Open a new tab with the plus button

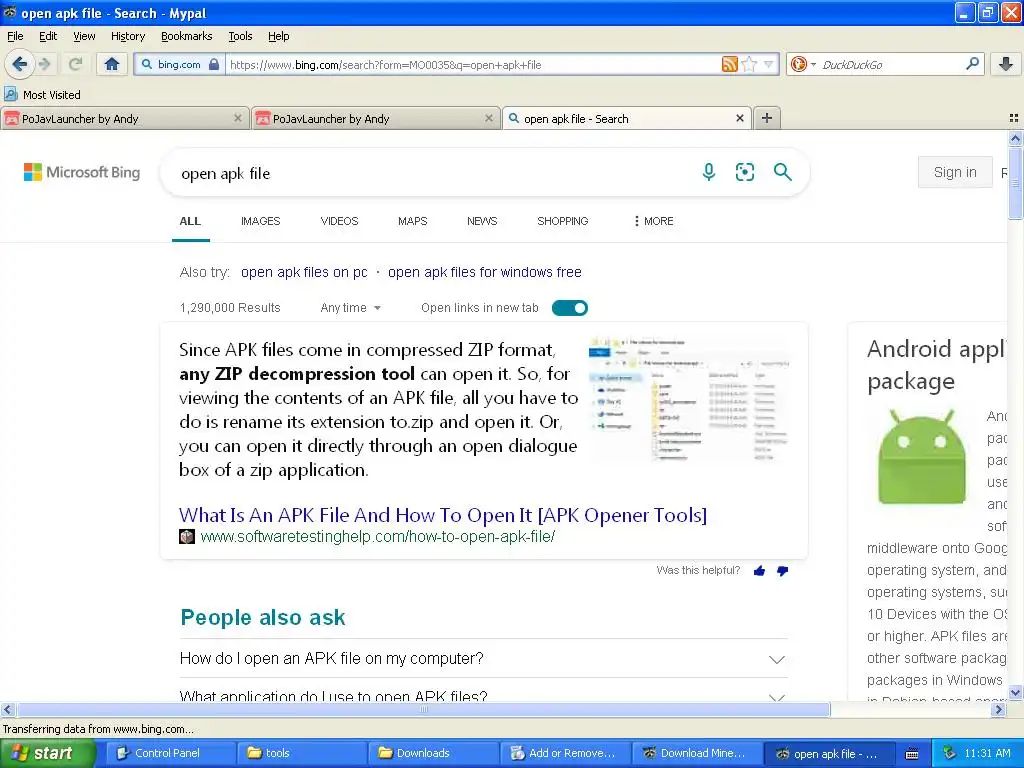[767, 118]
